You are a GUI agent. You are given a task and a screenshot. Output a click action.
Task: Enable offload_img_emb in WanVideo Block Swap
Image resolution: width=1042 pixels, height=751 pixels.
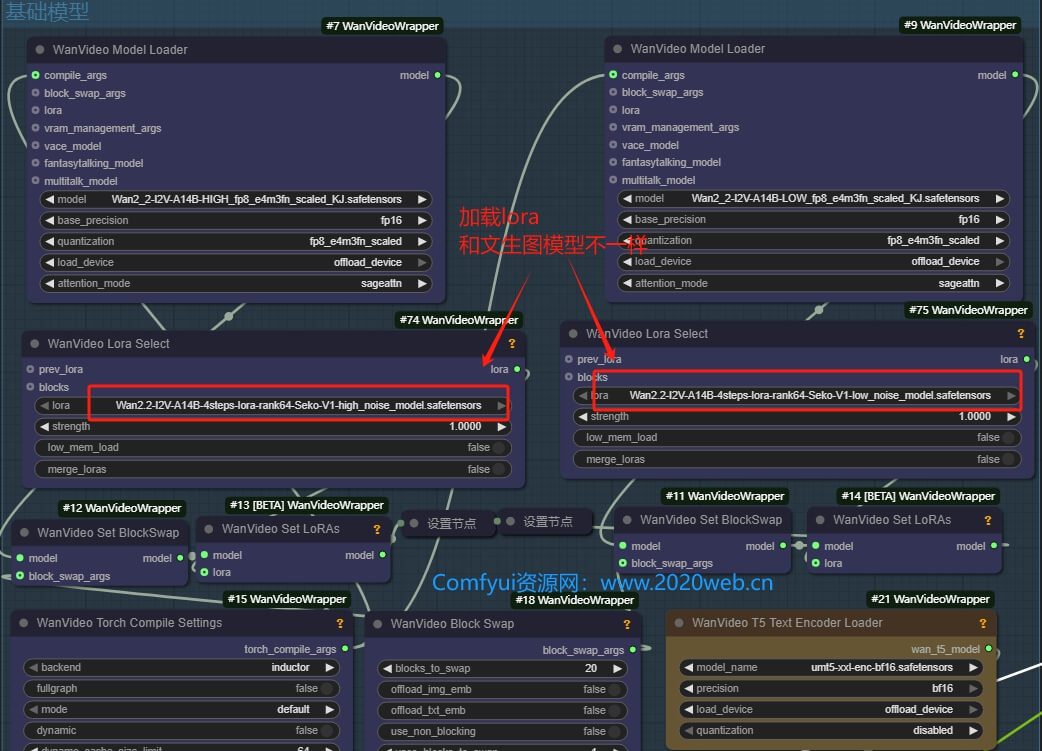[502, 690]
